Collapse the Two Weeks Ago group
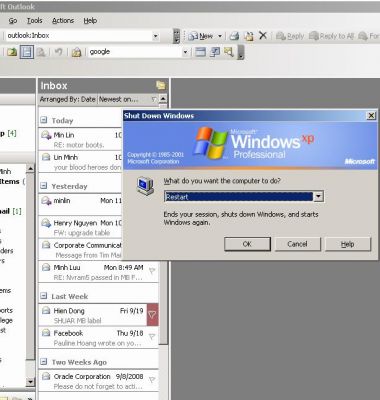This screenshot has height=400, width=380. pos(44,361)
